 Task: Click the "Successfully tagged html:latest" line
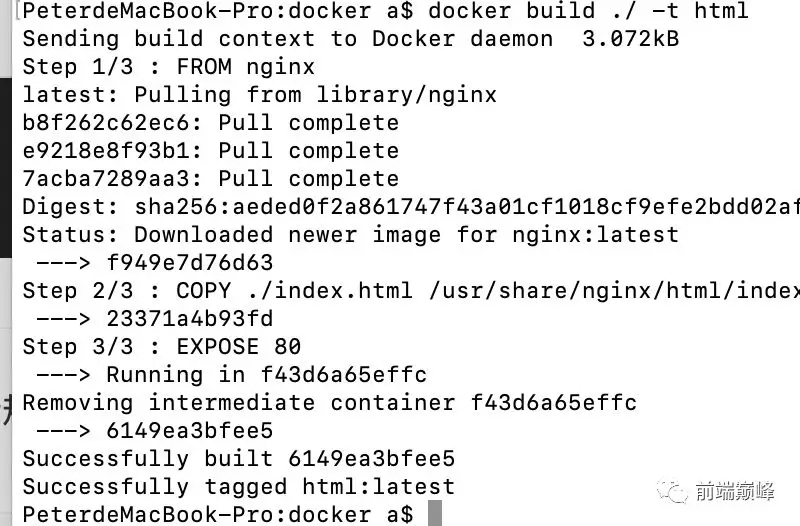click(x=238, y=487)
